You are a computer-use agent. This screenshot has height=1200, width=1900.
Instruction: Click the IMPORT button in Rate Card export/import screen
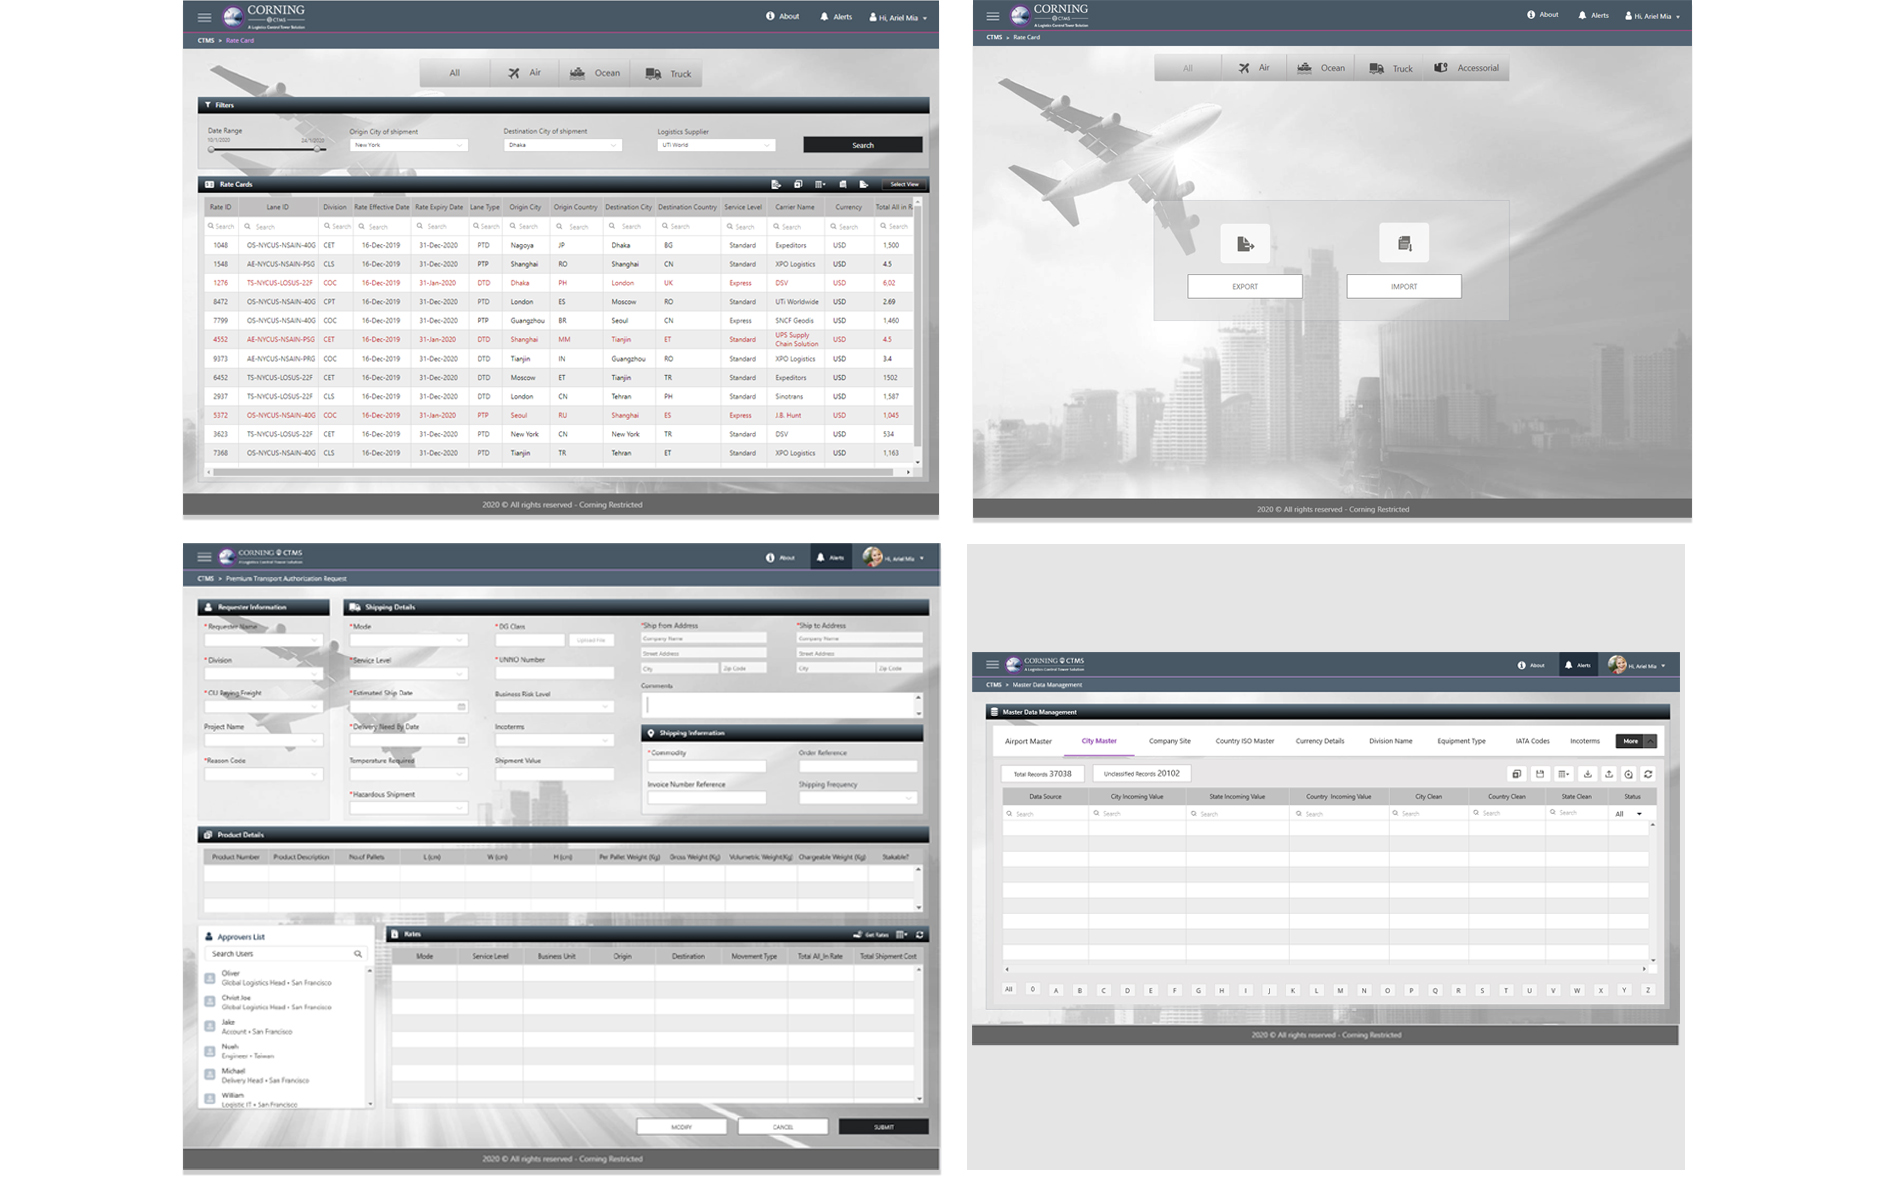[1404, 286]
